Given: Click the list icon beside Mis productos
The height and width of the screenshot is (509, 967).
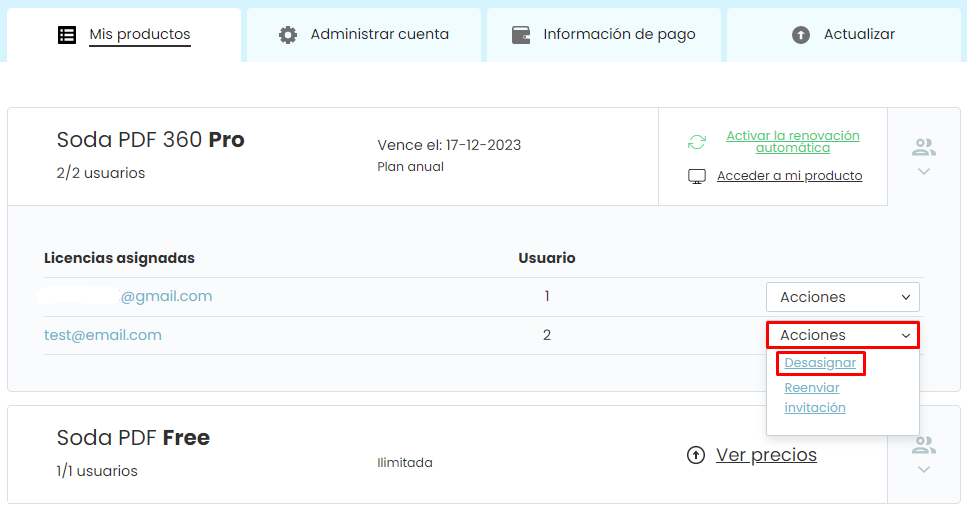Looking at the screenshot, I should (67, 35).
